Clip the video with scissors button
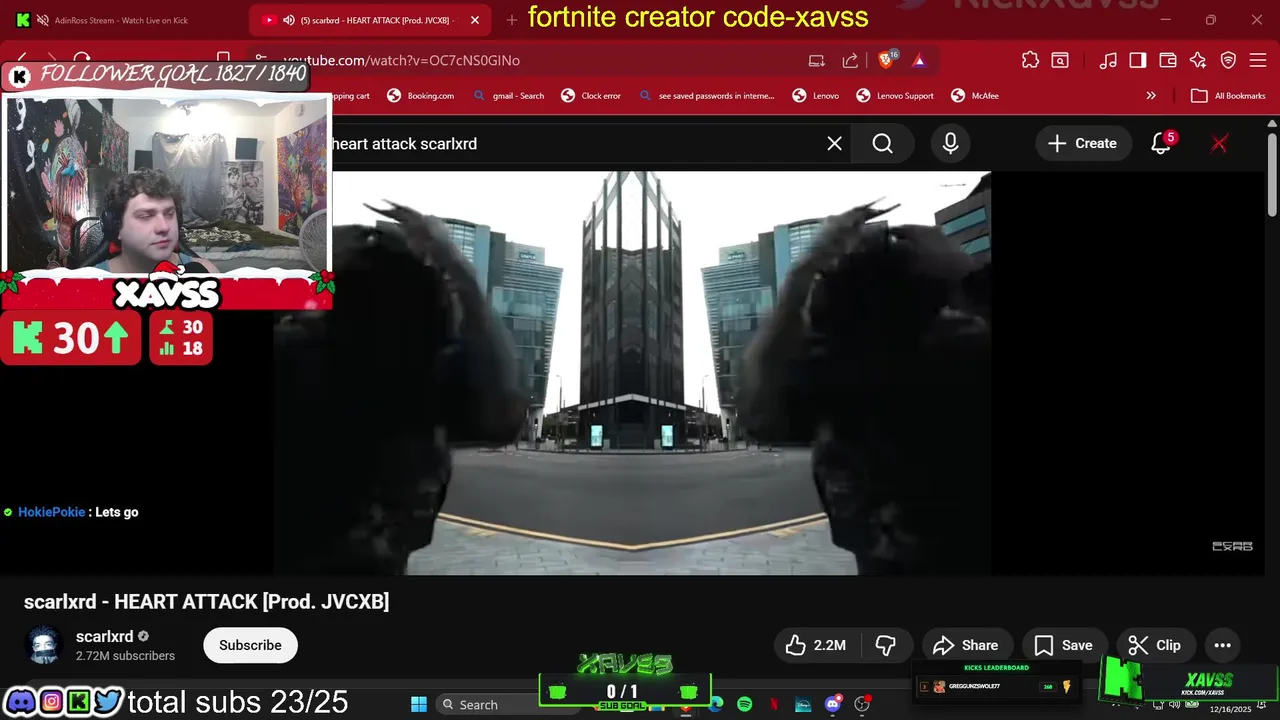1280x720 pixels. click(x=1154, y=645)
